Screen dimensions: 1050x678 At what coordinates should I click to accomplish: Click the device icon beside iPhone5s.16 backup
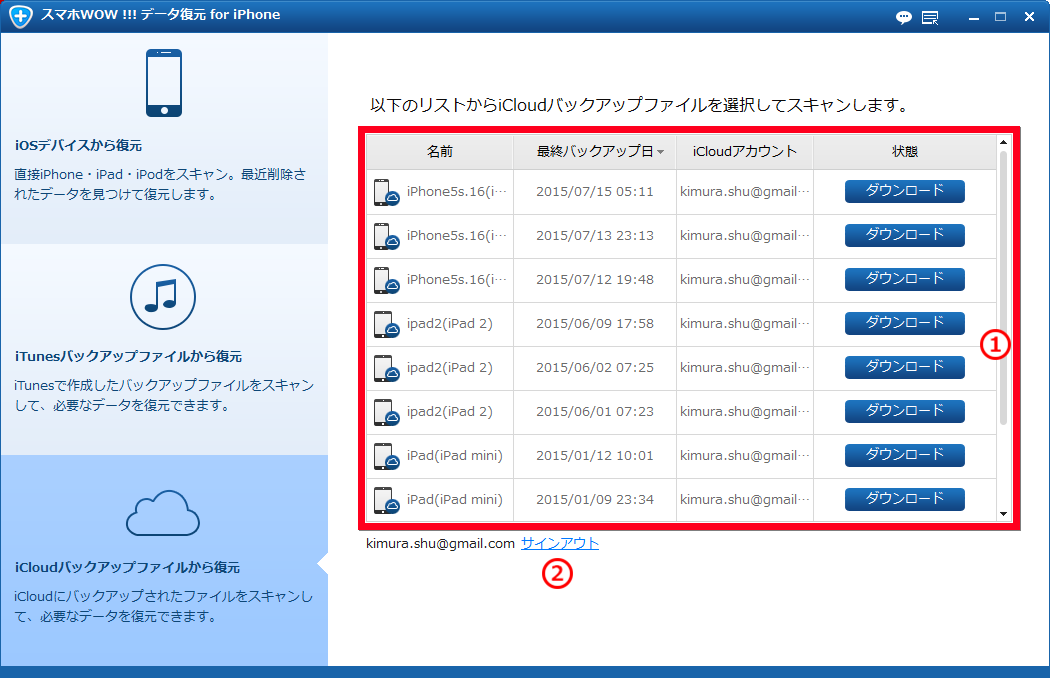point(386,194)
